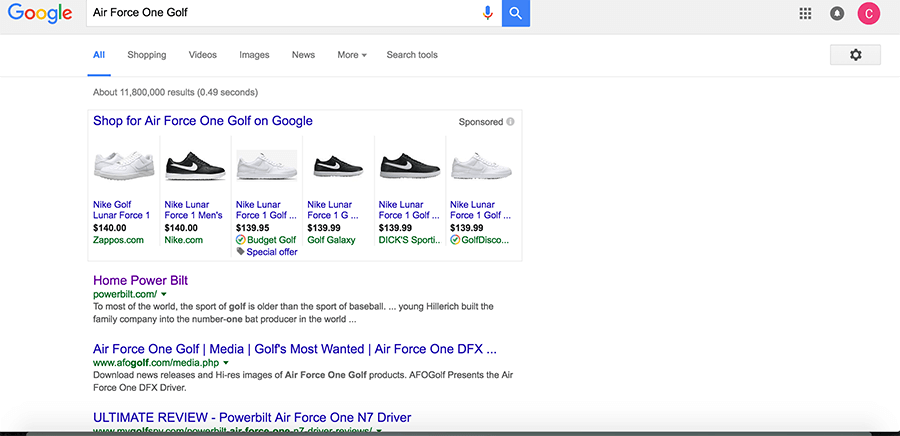The height and width of the screenshot is (436, 900).
Task: Click the Sponsored label
Action: pos(481,122)
